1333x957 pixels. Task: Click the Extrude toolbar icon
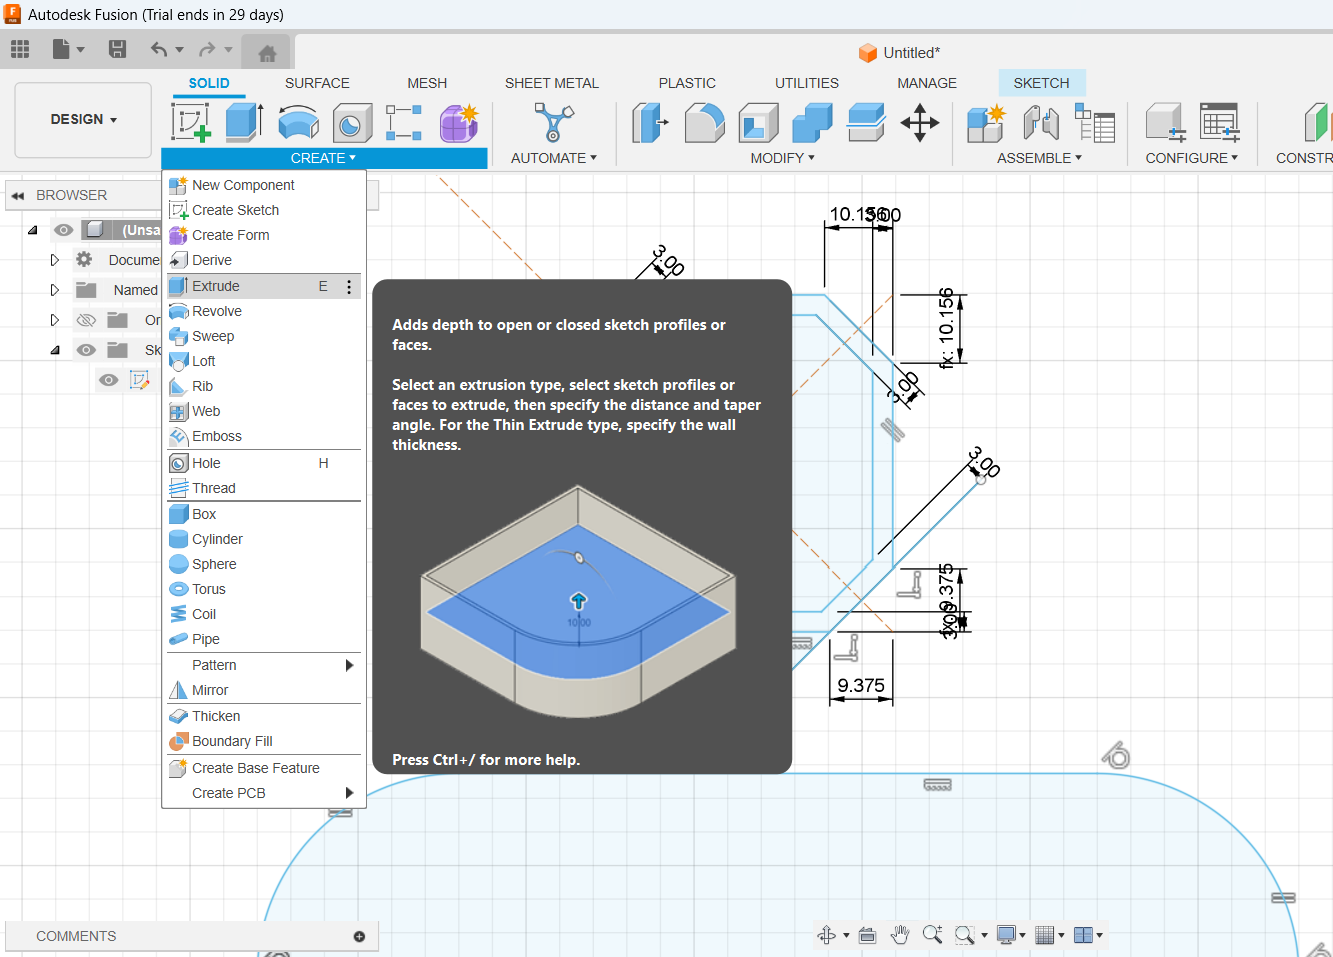point(244,123)
